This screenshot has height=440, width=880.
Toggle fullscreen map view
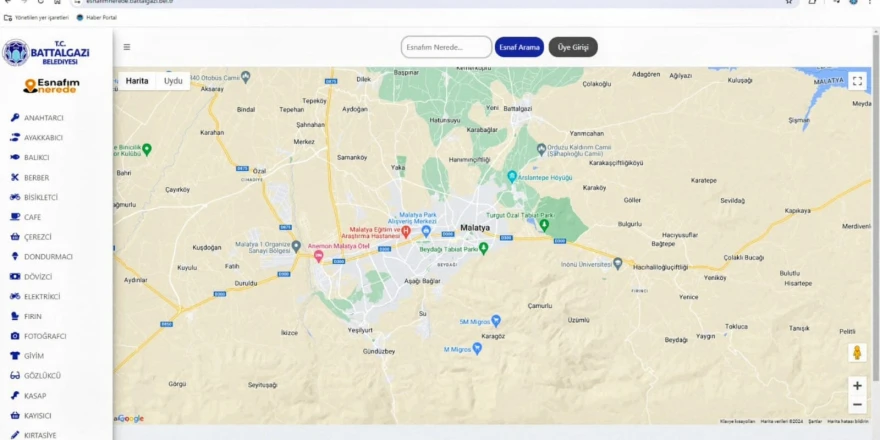click(857, 81)
